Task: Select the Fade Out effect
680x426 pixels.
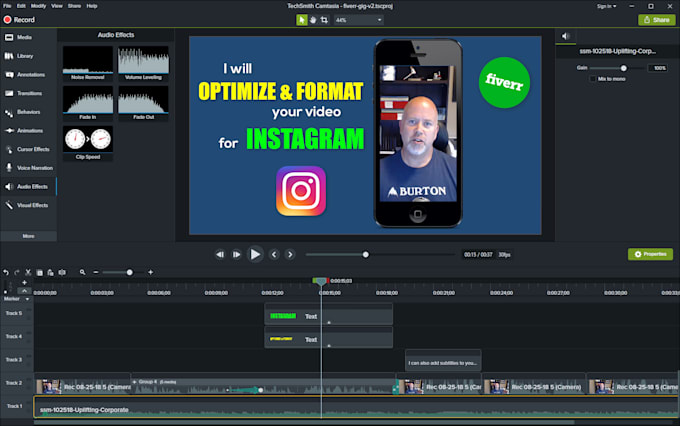Action: click(x=144, y=103)
